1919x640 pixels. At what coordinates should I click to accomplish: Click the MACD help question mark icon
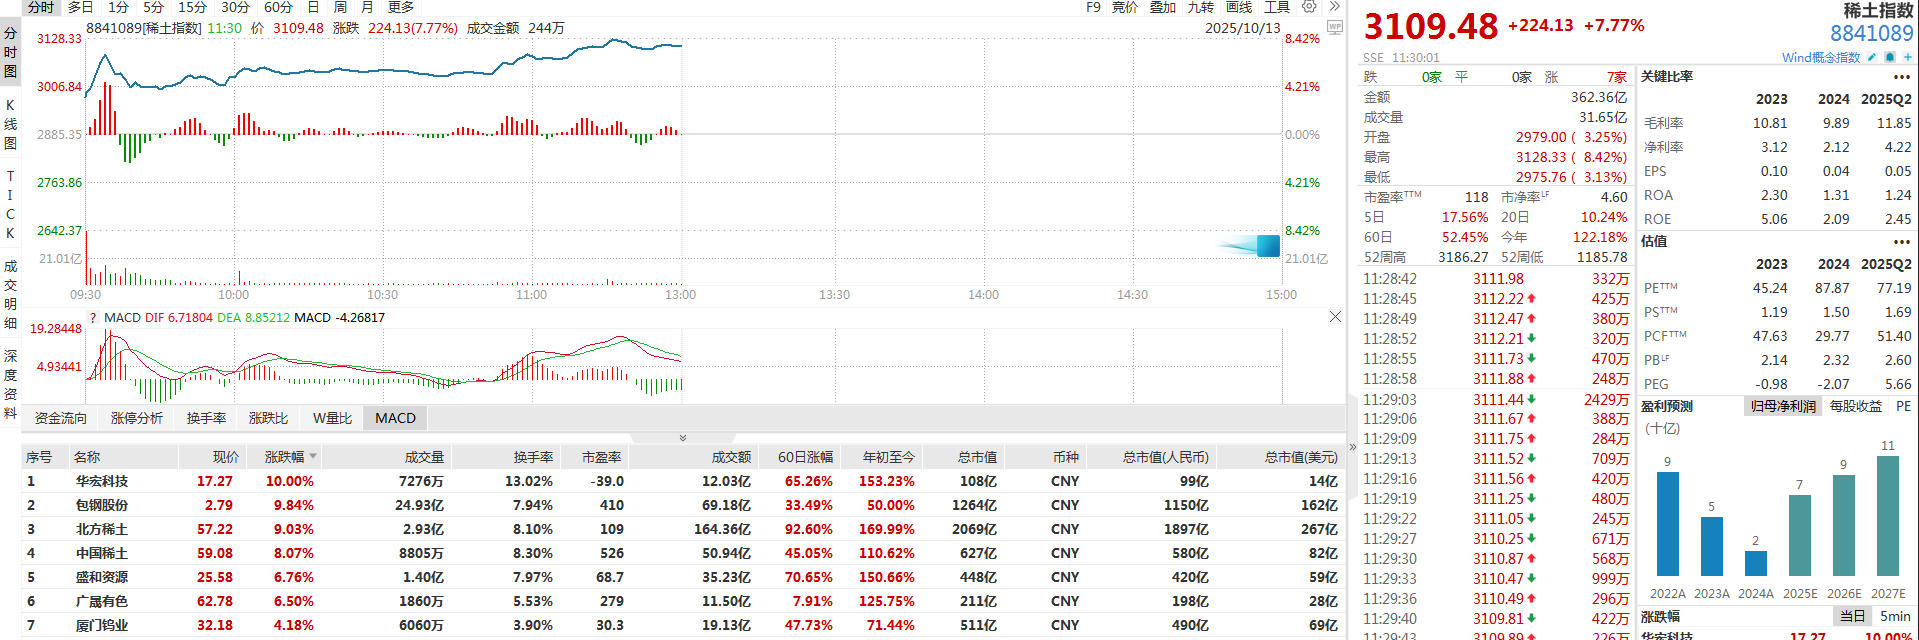(x=93, y=318)
